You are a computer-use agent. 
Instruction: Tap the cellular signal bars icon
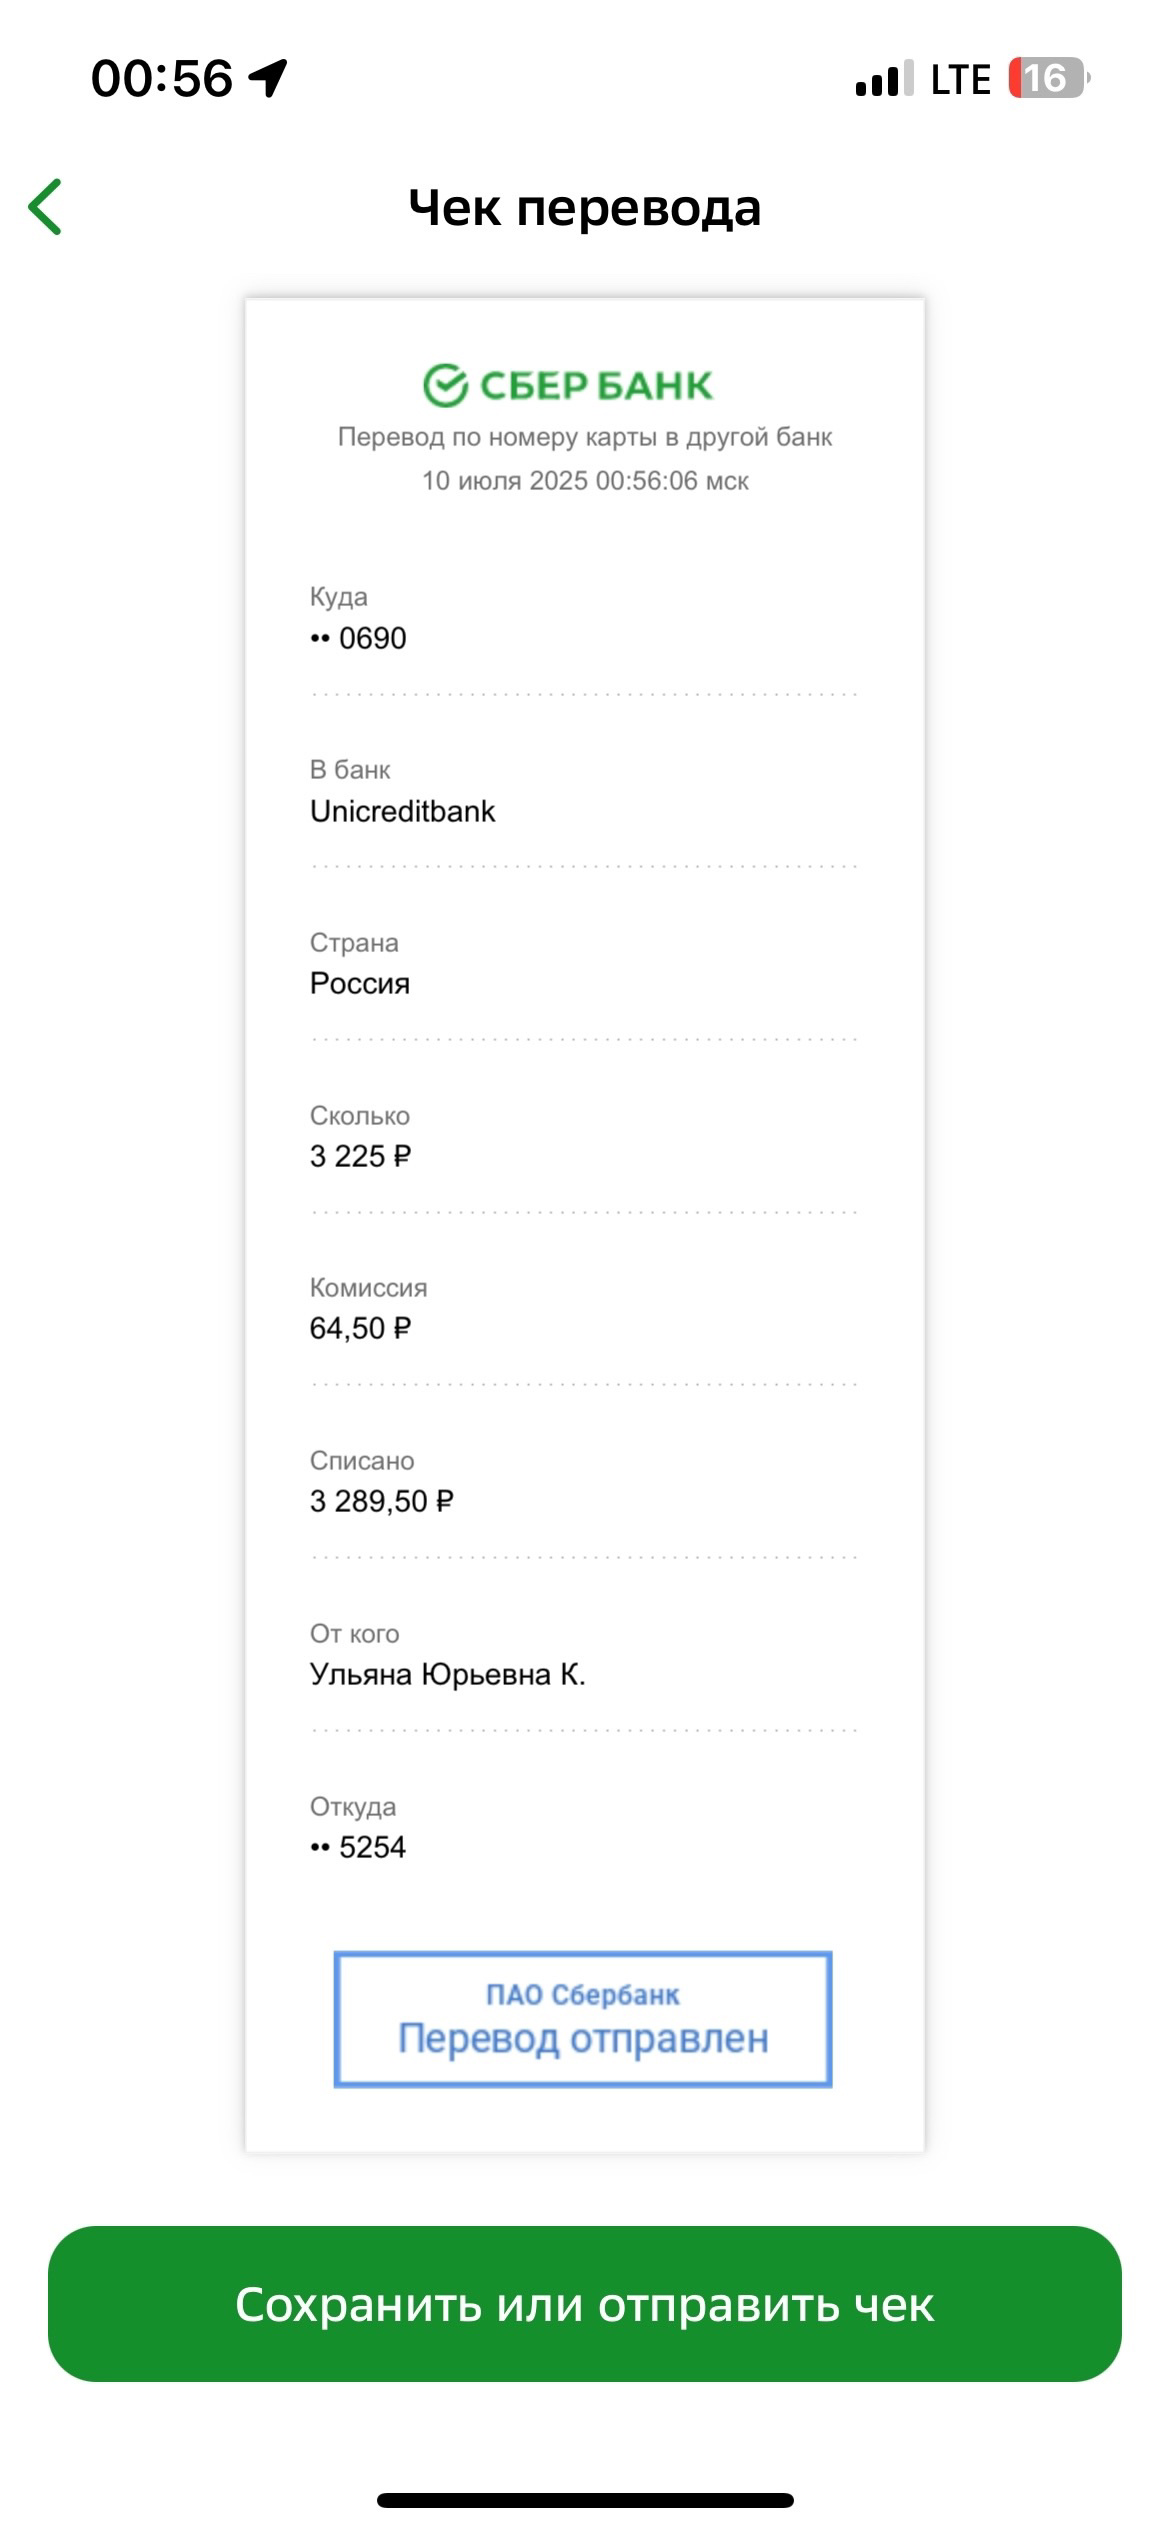[884, 79]
